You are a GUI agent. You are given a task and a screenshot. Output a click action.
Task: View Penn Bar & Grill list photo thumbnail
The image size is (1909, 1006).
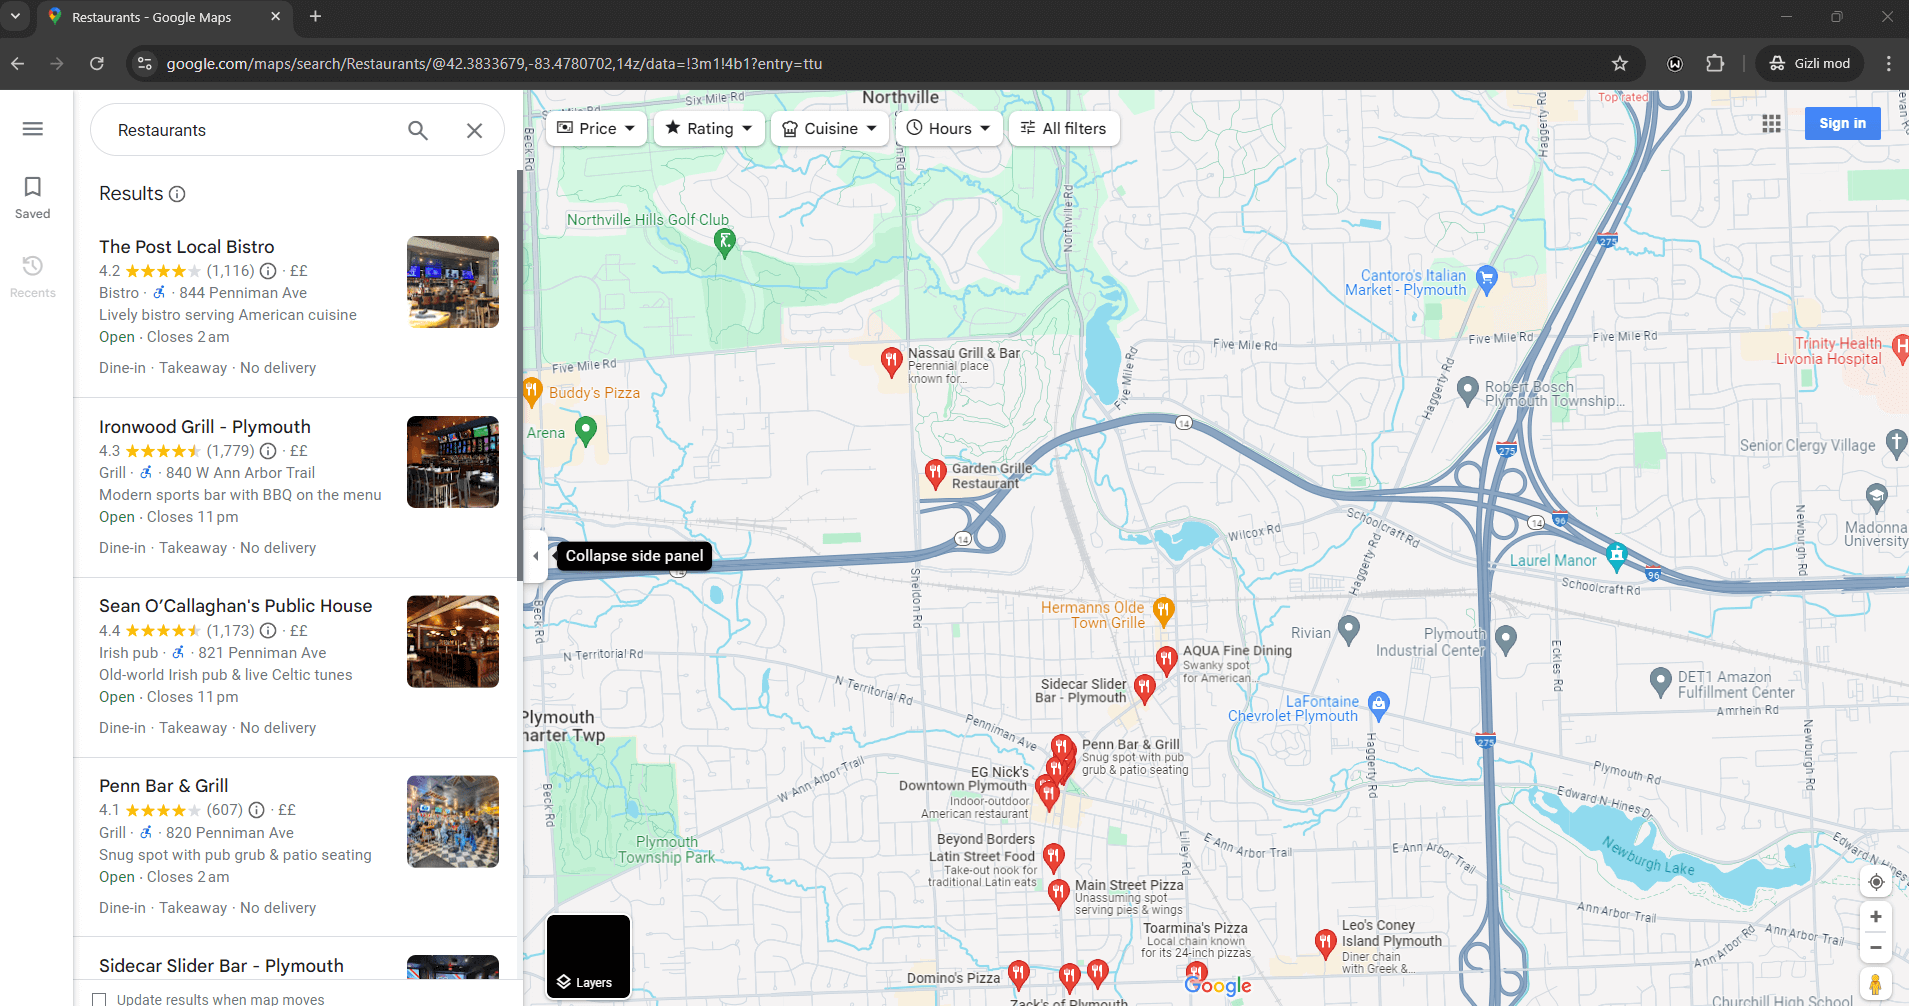point(453,822)
